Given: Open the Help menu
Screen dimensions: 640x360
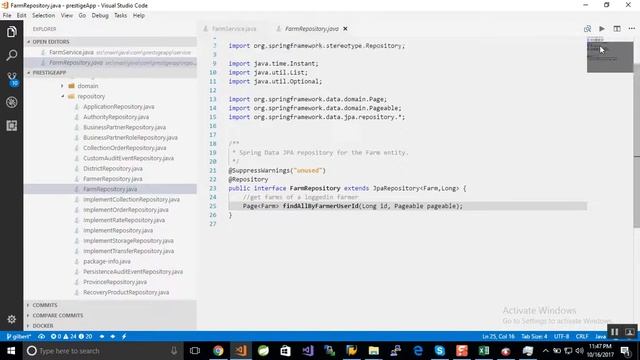Looking at the screenshot, I should (139, 16).
